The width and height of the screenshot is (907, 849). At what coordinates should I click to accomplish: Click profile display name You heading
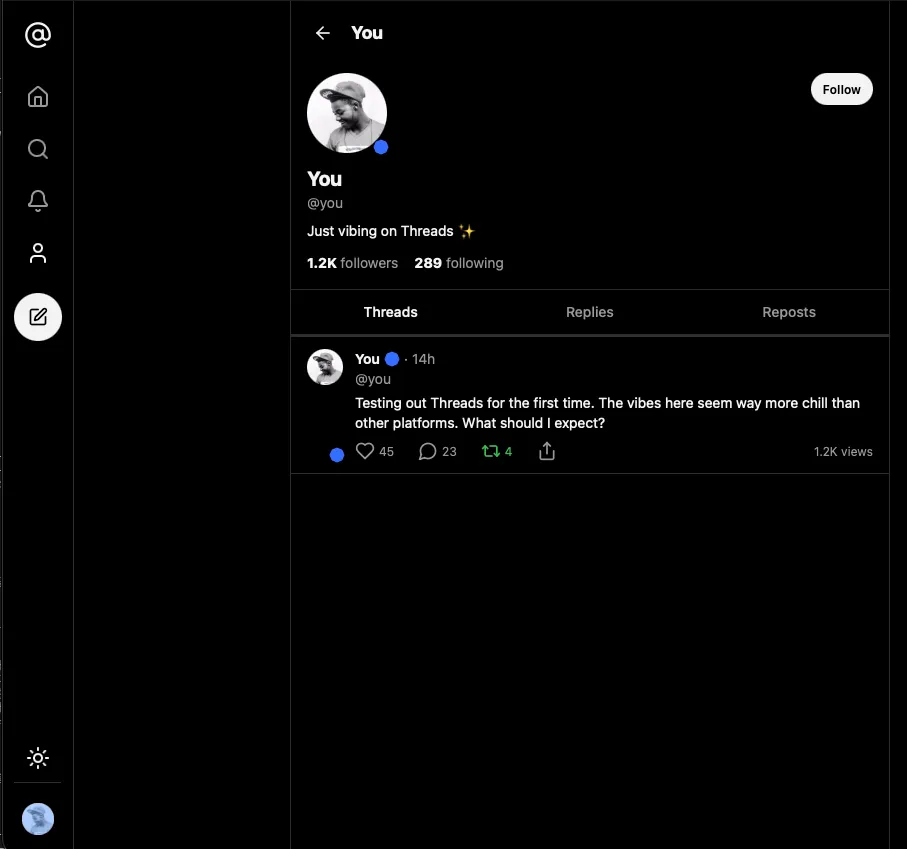[325, 179]
